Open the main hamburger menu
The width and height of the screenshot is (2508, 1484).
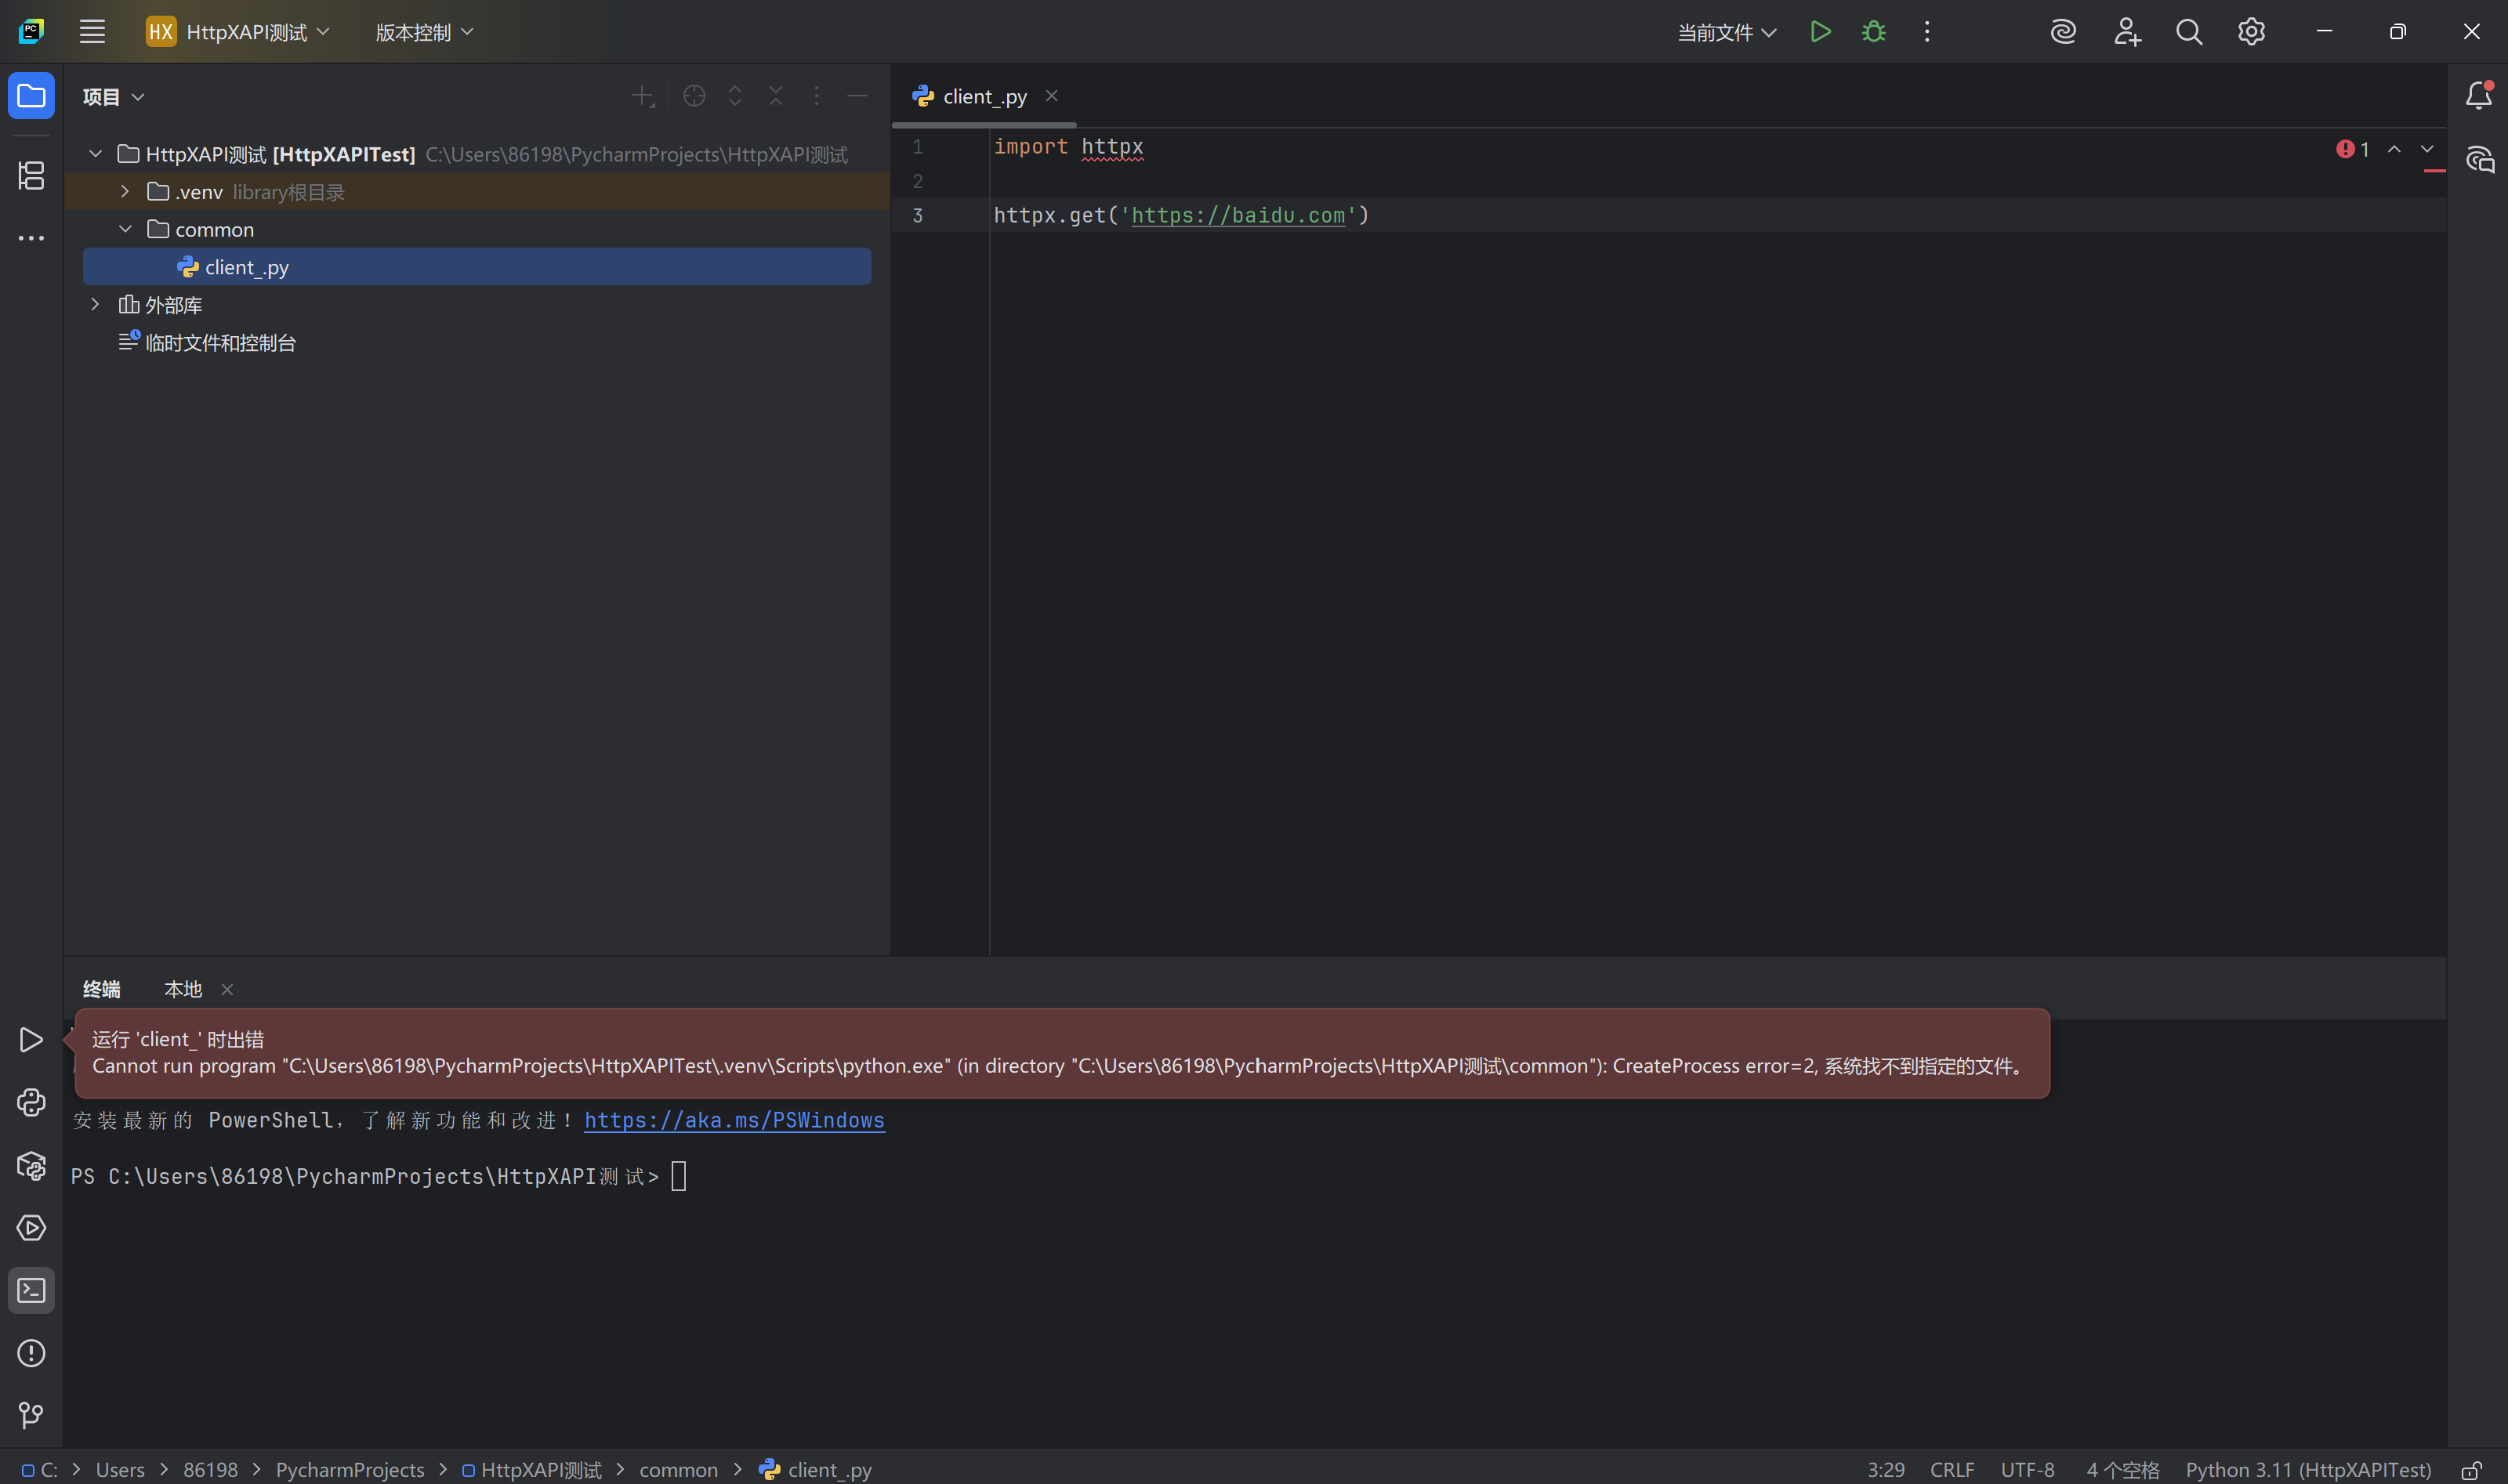pos(92,31)
